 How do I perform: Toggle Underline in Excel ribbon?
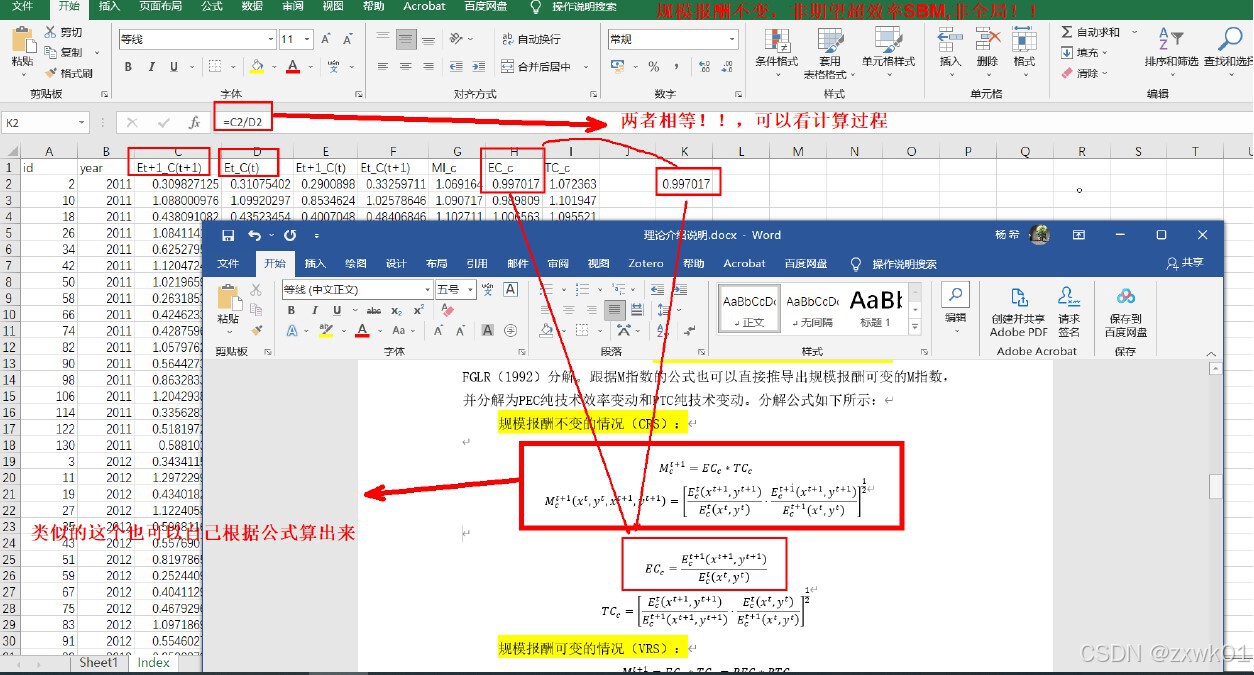pyautogui.click(x=174, y=67)
